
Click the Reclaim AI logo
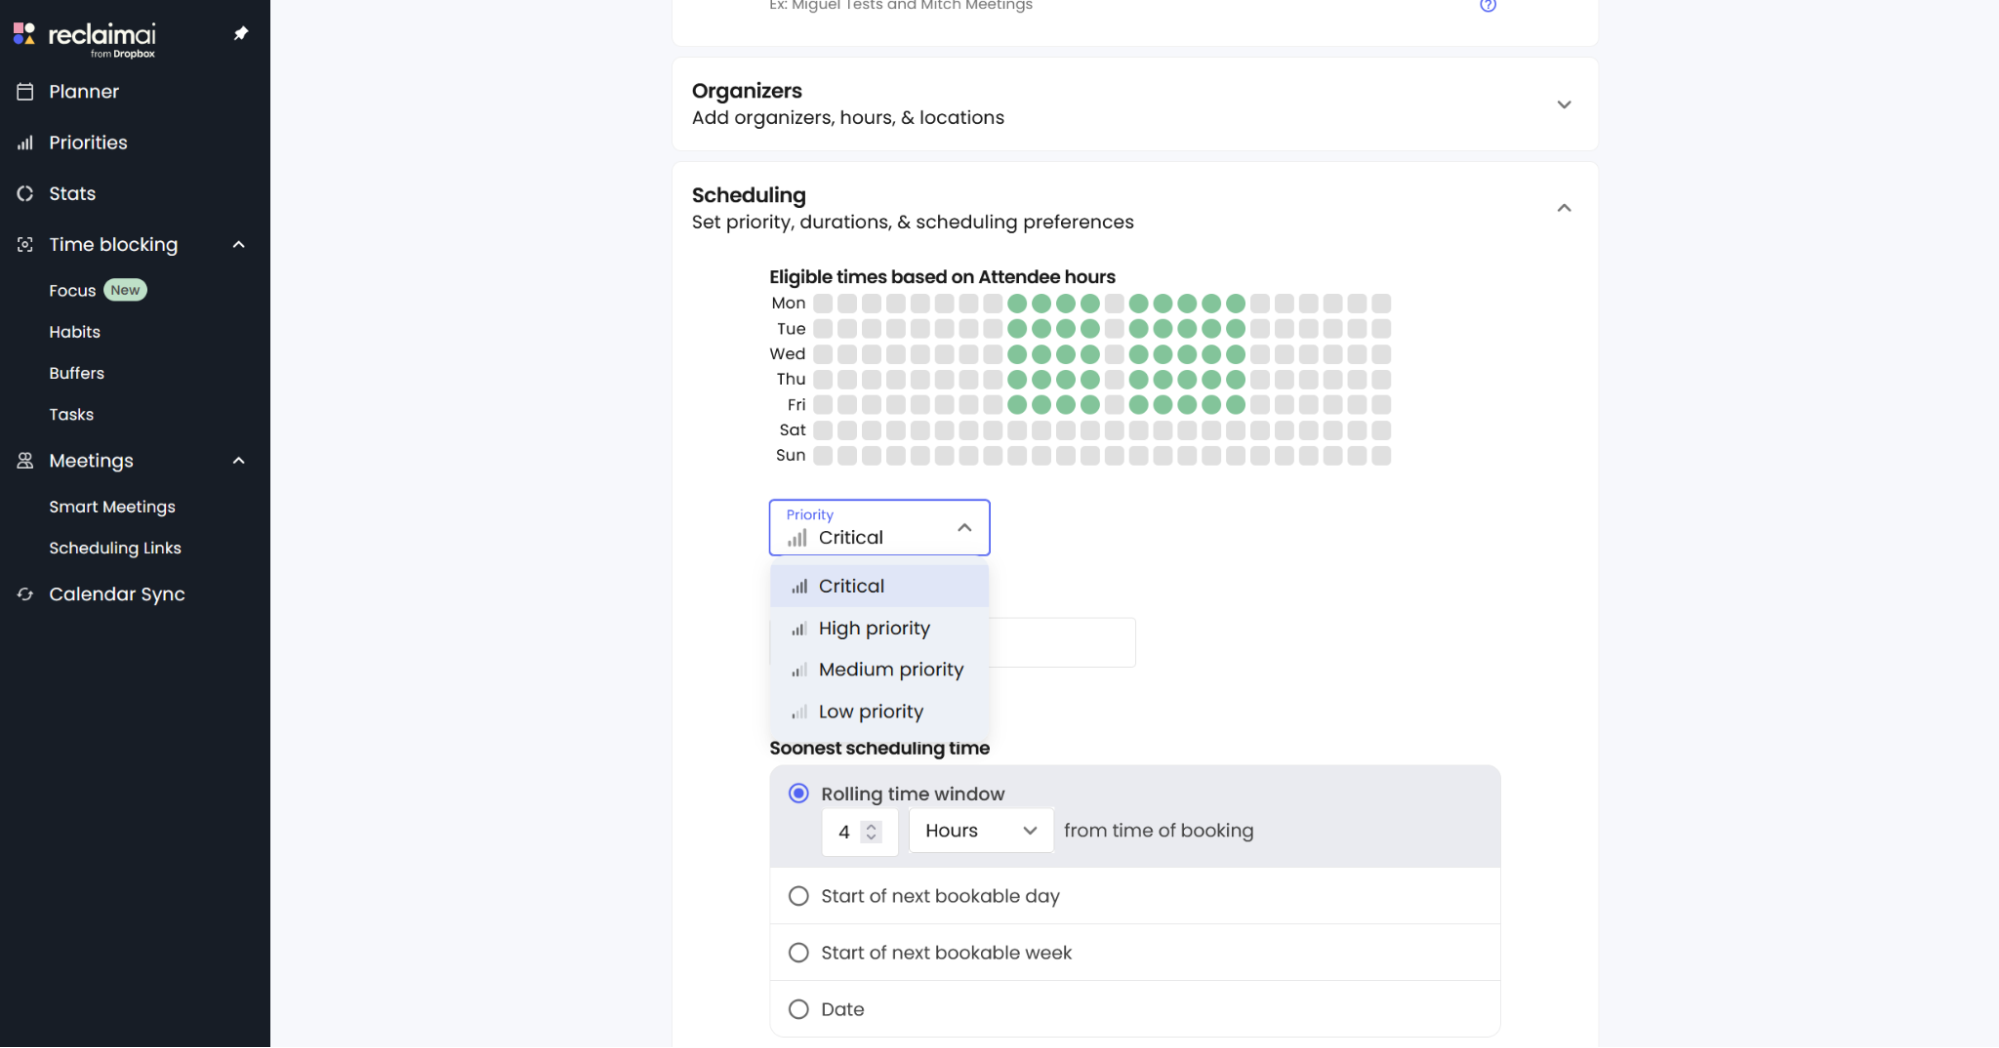click(85, 37)
